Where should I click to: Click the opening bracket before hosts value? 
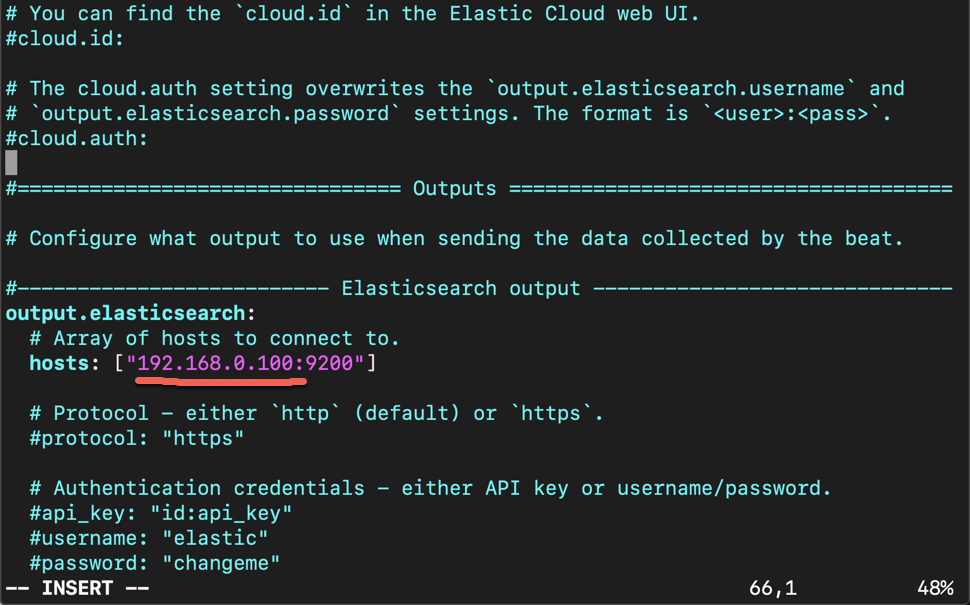[119, 363]
